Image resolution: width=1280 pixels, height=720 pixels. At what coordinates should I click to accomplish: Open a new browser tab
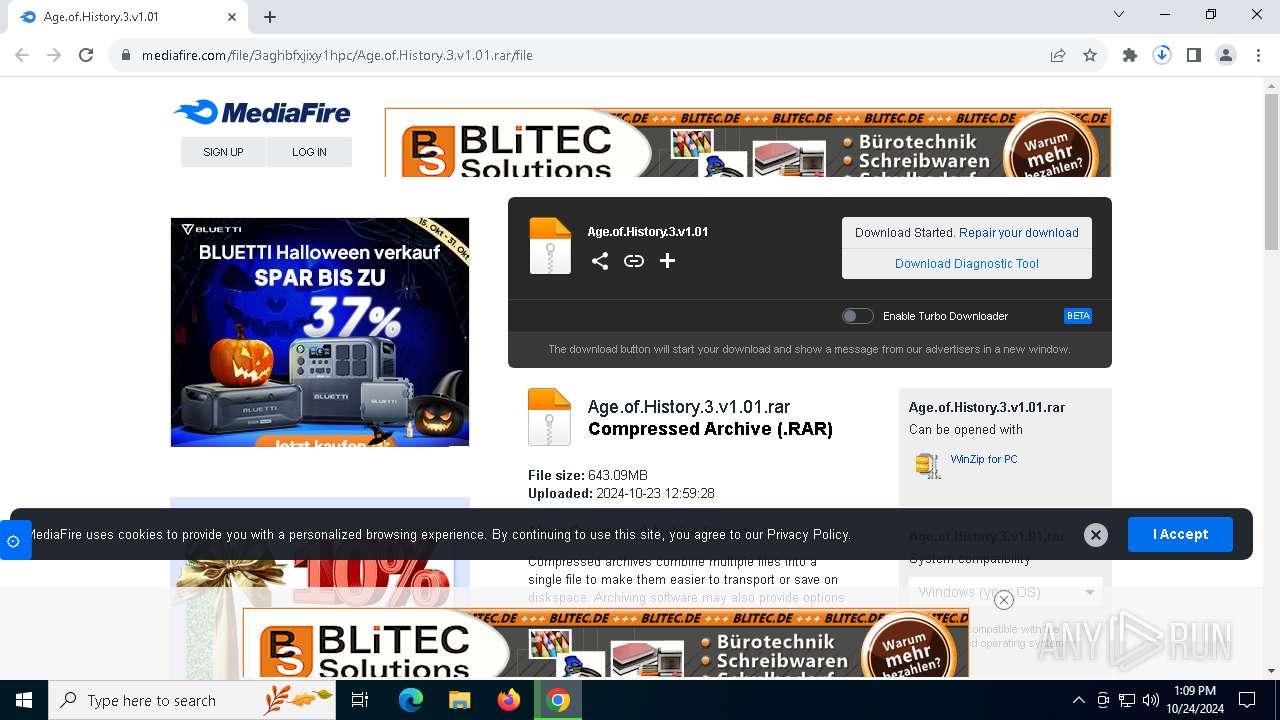click(270, 17)
